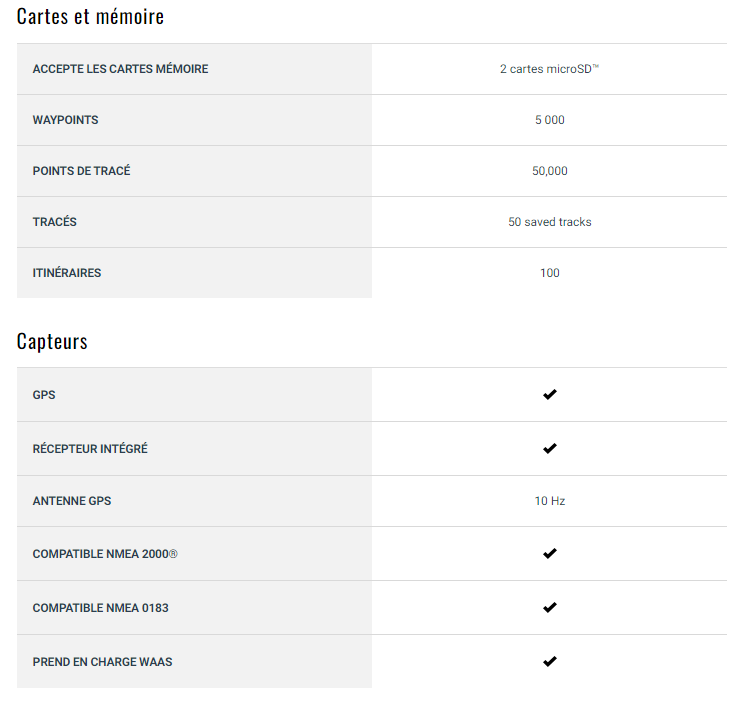This screenshot has width=751, height=706.
Task: Click the Compatible NMEA 2000 label text
Action: pos(105,554)
